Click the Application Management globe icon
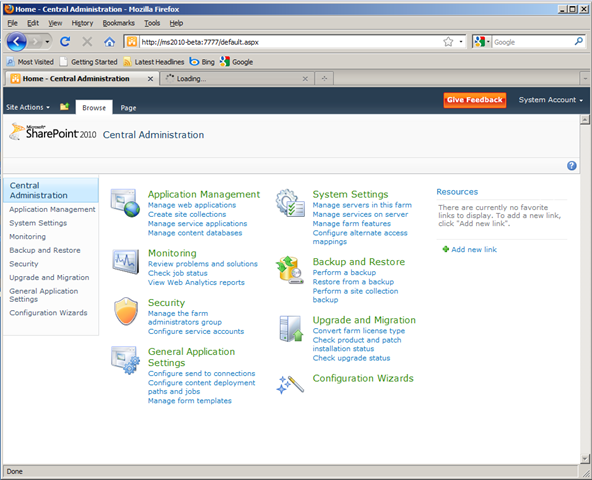The height and width of the screenshot is (480, 592). (x=125, y=203)
